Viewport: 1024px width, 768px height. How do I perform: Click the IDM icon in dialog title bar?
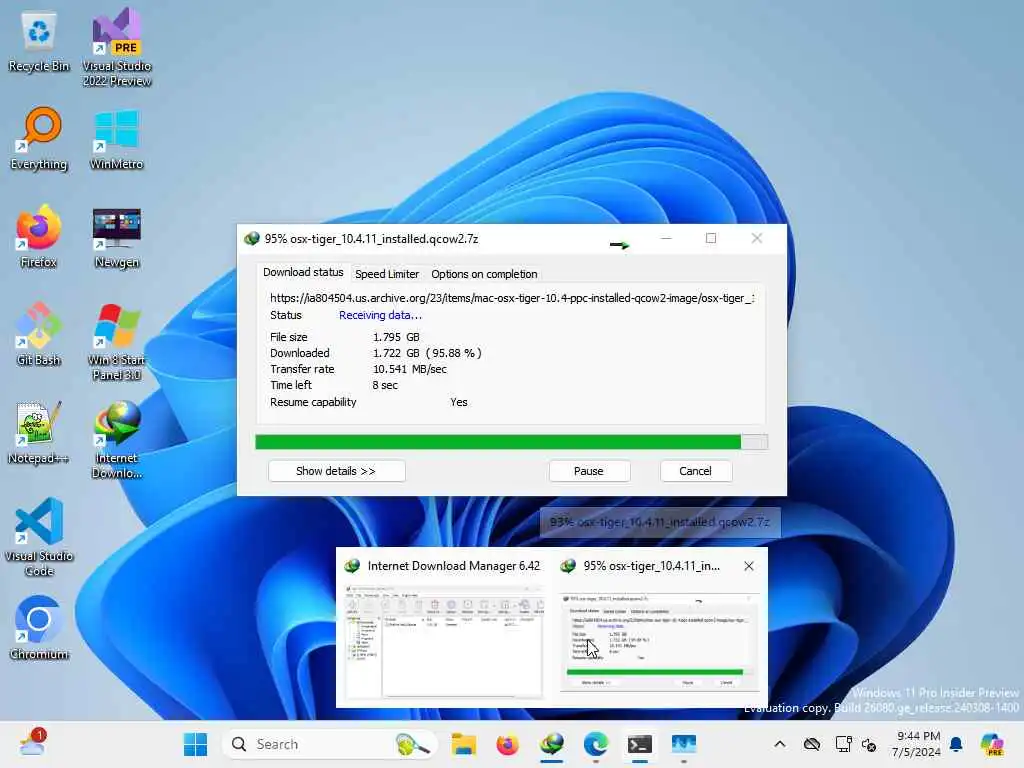(251, 239)
